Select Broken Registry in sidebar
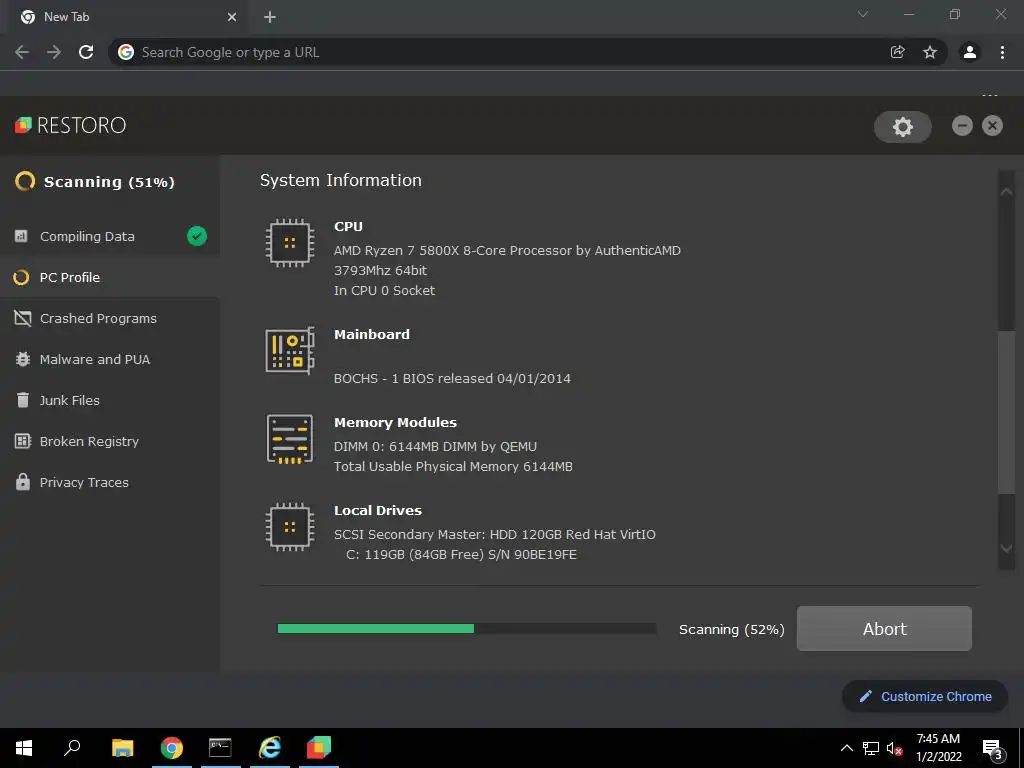 pyautogui.click(x=110, y=441)
